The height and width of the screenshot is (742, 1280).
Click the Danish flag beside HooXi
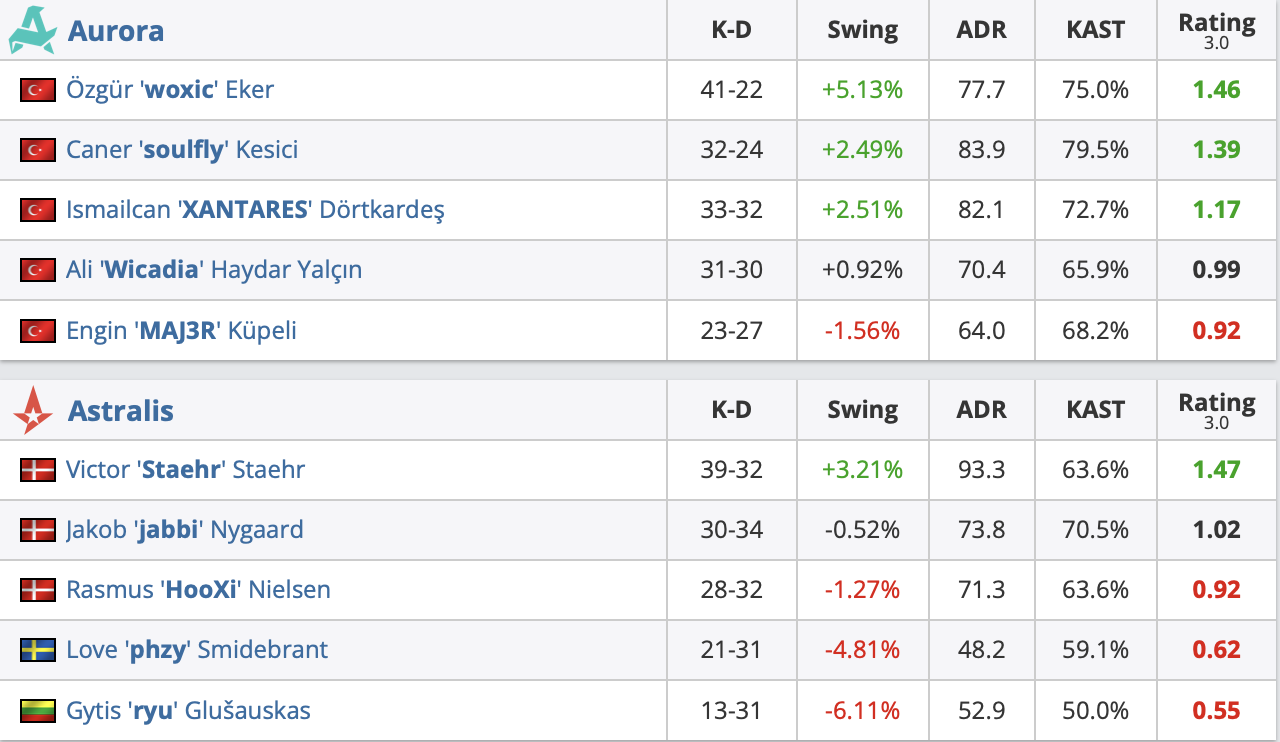click(37, 590)
